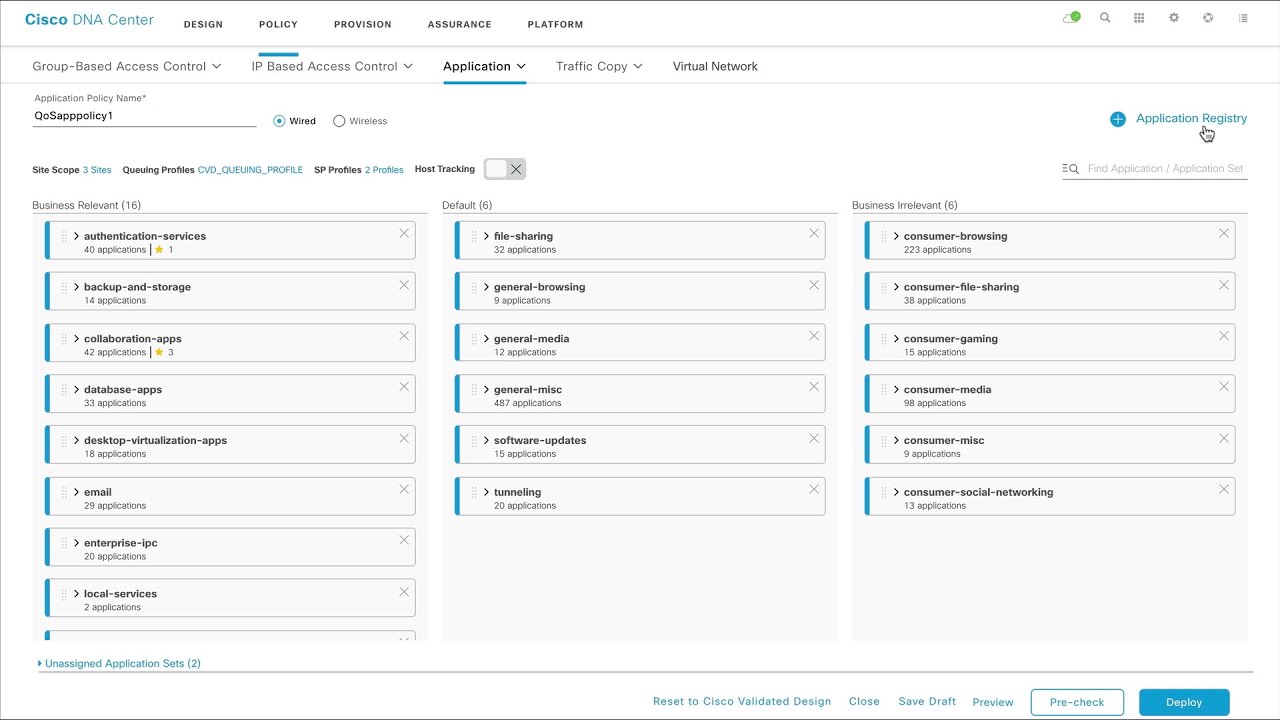Expand the enterprise-ipc set

[x=77, y=543]
